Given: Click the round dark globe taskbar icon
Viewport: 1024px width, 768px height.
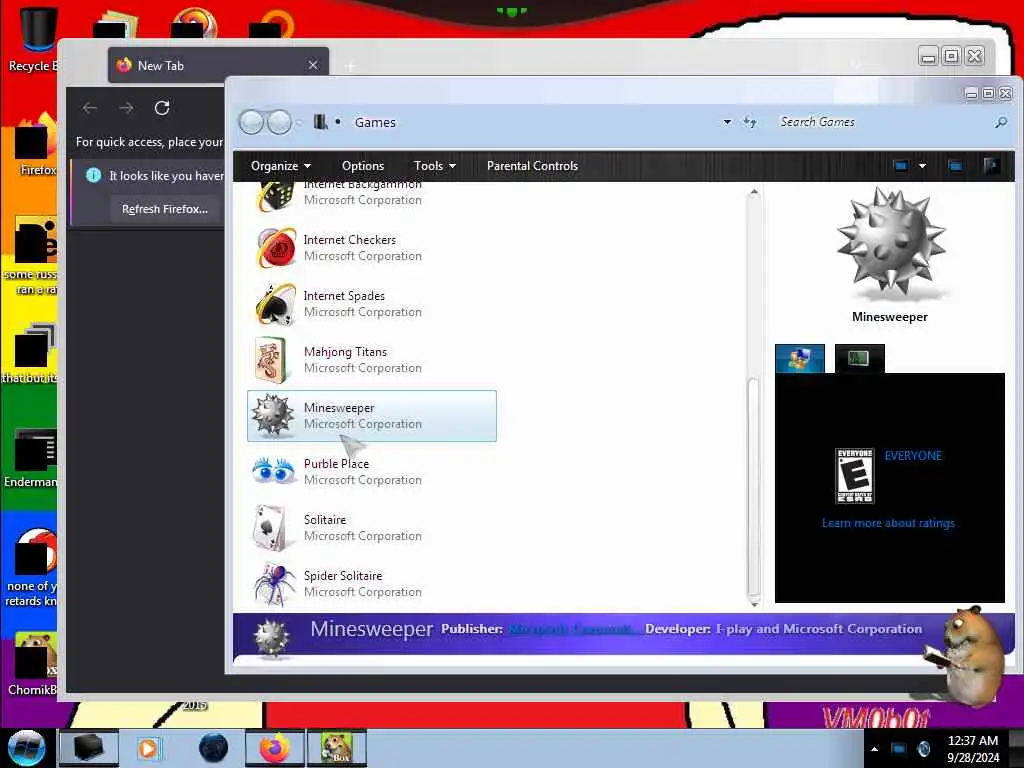Looking at the screenshot, I should [213, 748].
